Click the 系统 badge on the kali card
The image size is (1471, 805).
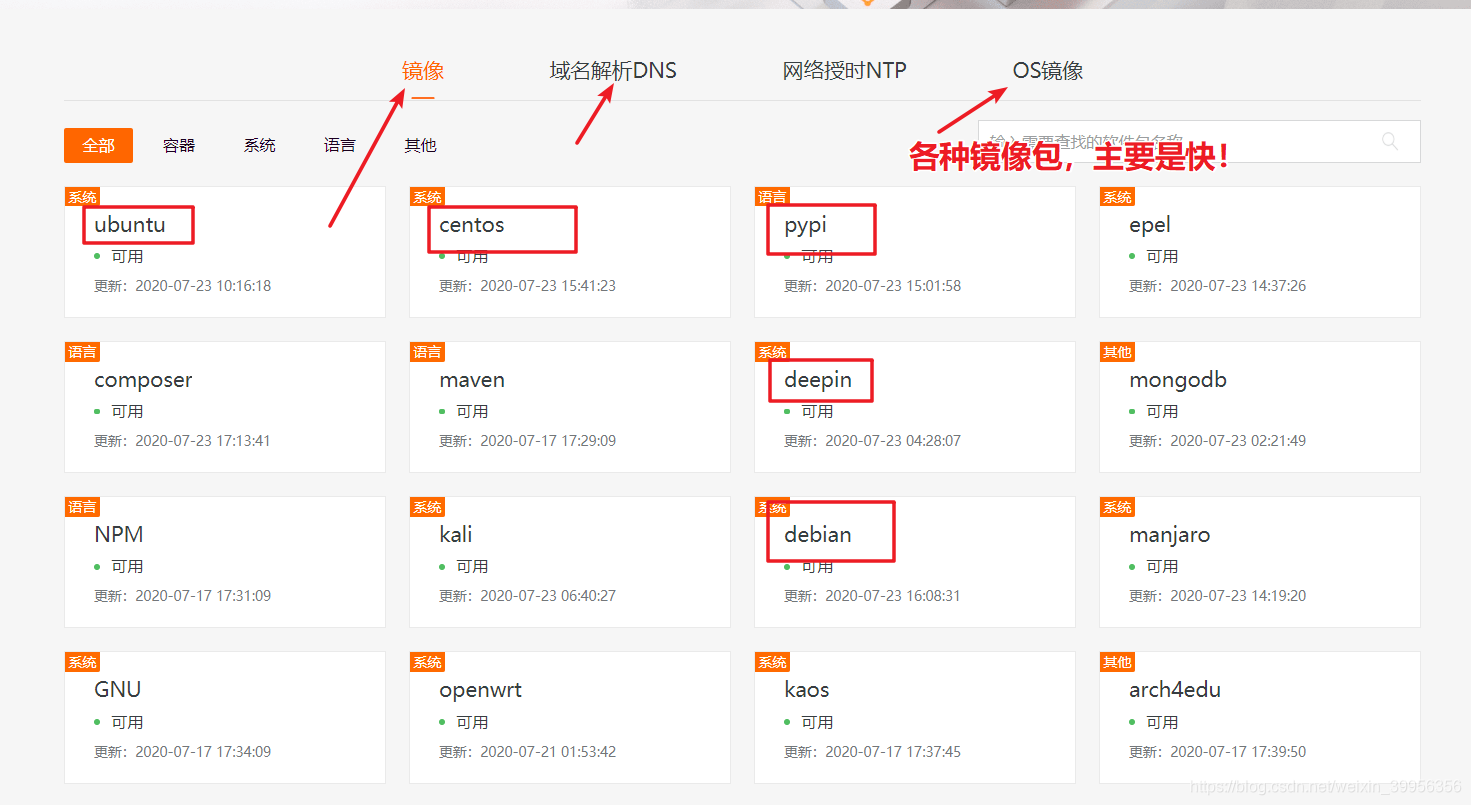point(427,506)
